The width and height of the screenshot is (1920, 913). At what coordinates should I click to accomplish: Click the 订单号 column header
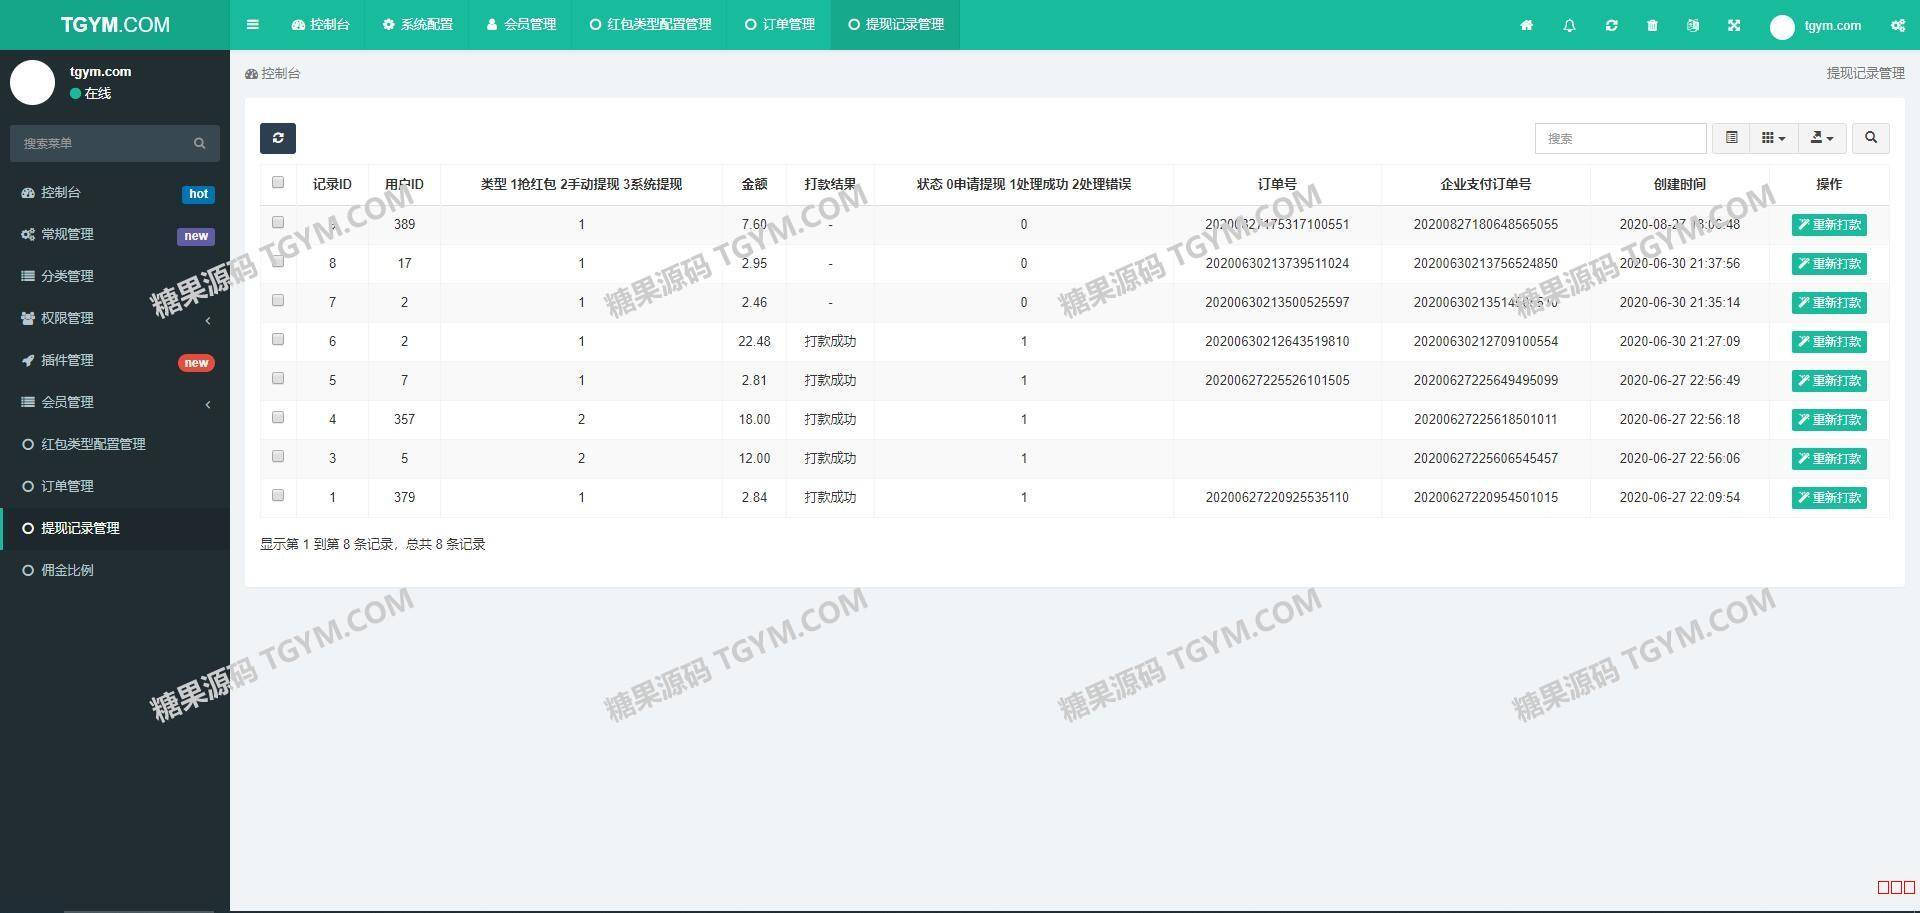click(1277, 184)
